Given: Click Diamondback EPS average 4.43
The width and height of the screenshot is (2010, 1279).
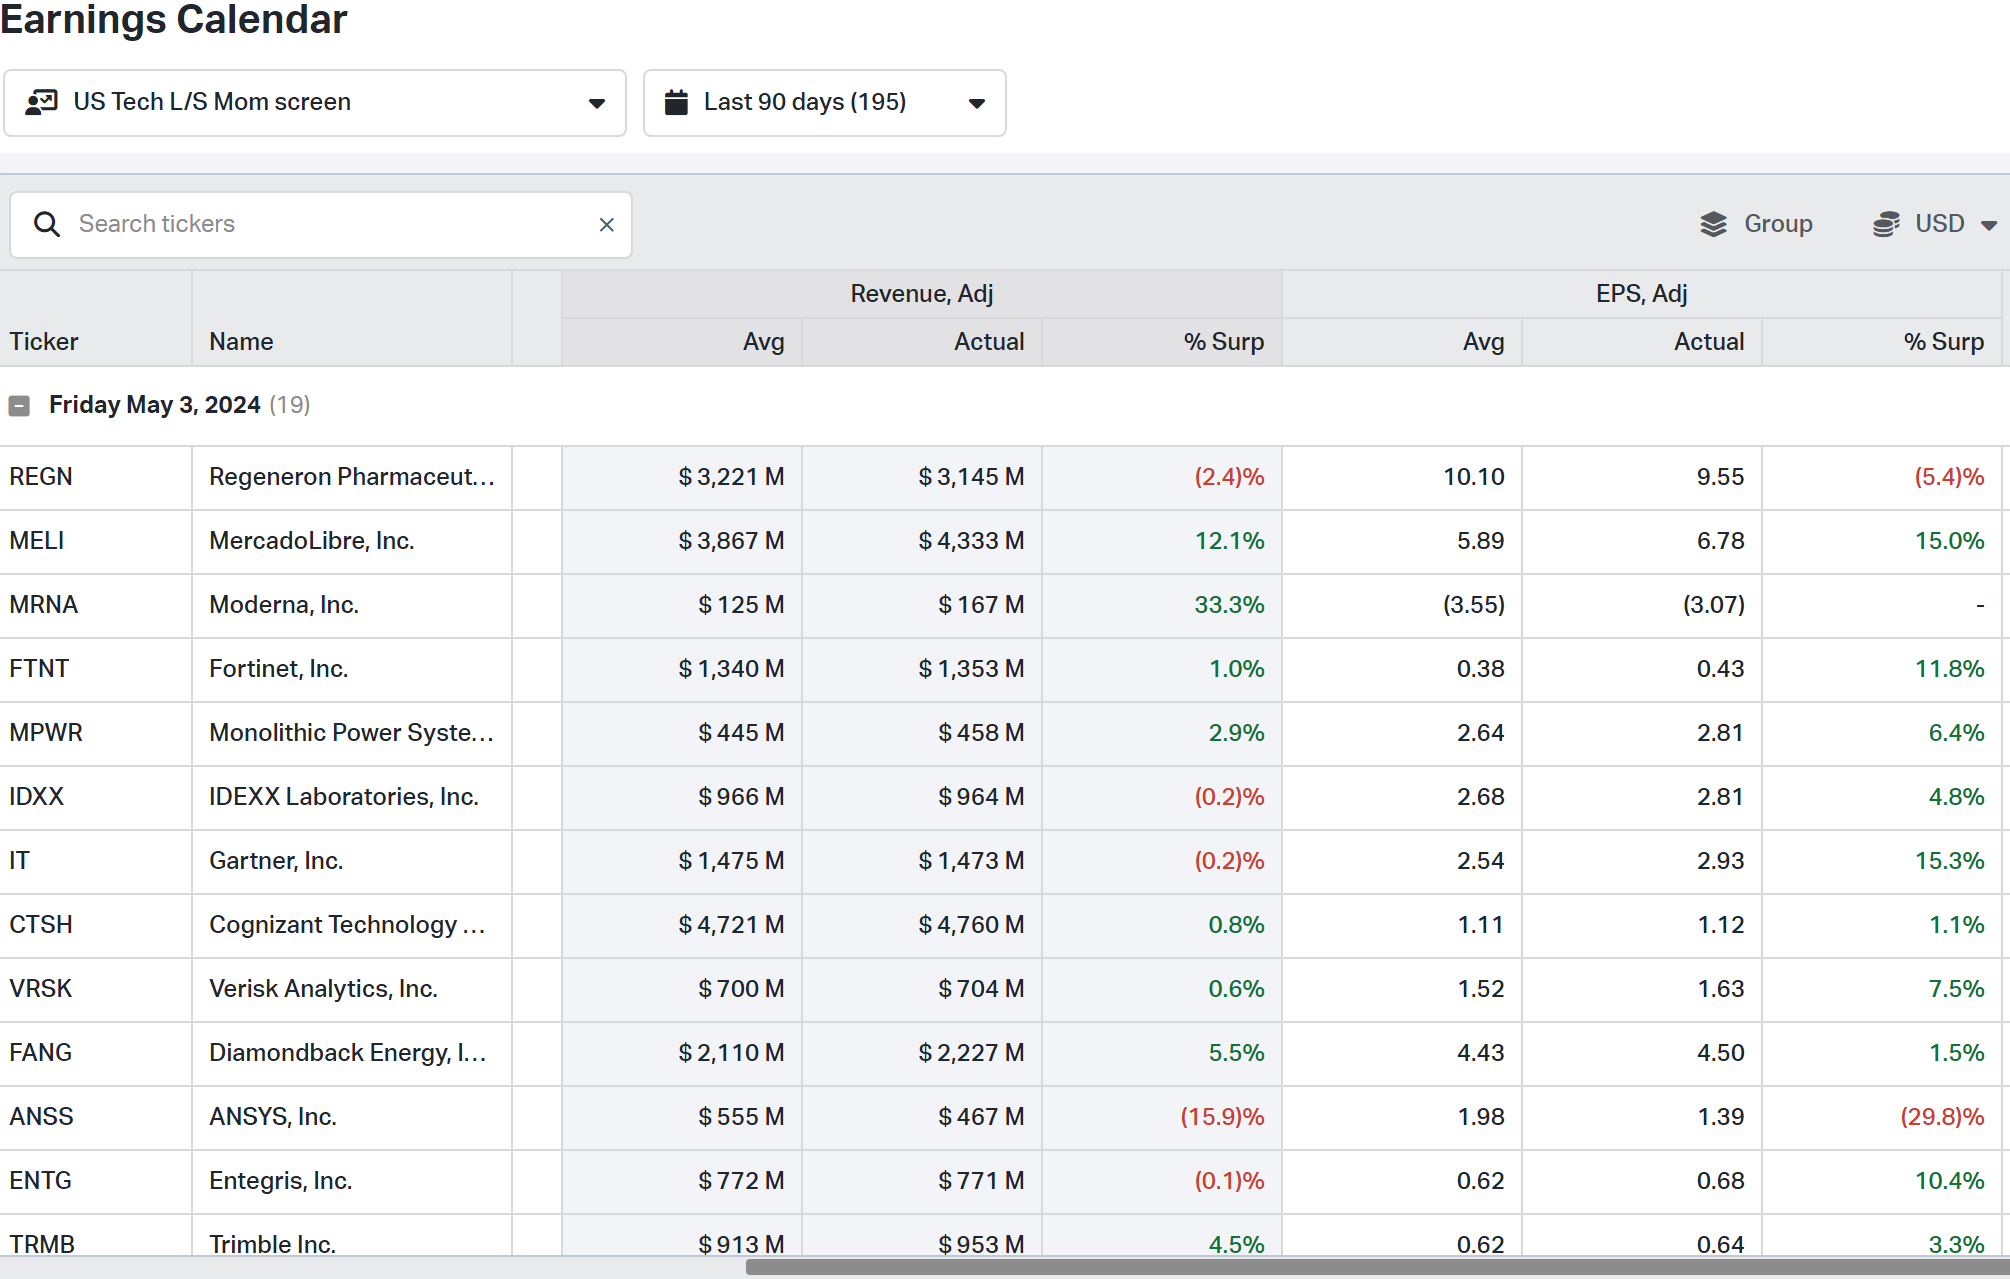Looking at the screenshot, I should [1480, 1053].
